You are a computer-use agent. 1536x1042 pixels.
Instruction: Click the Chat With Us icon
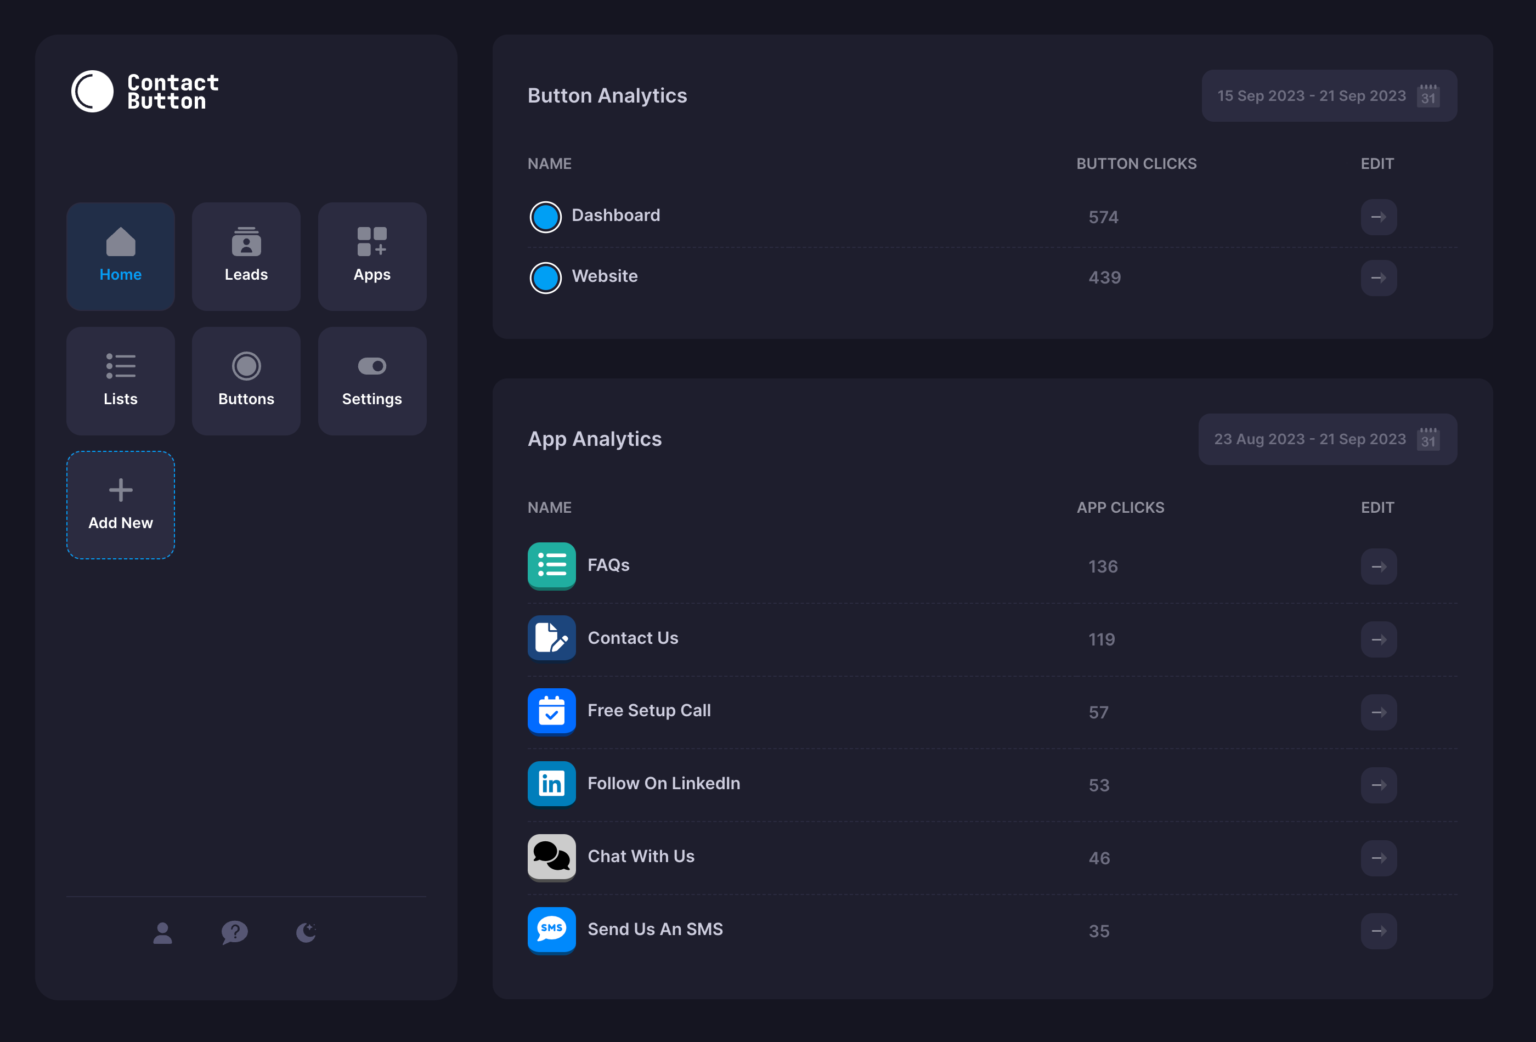(x=551, y=857)
